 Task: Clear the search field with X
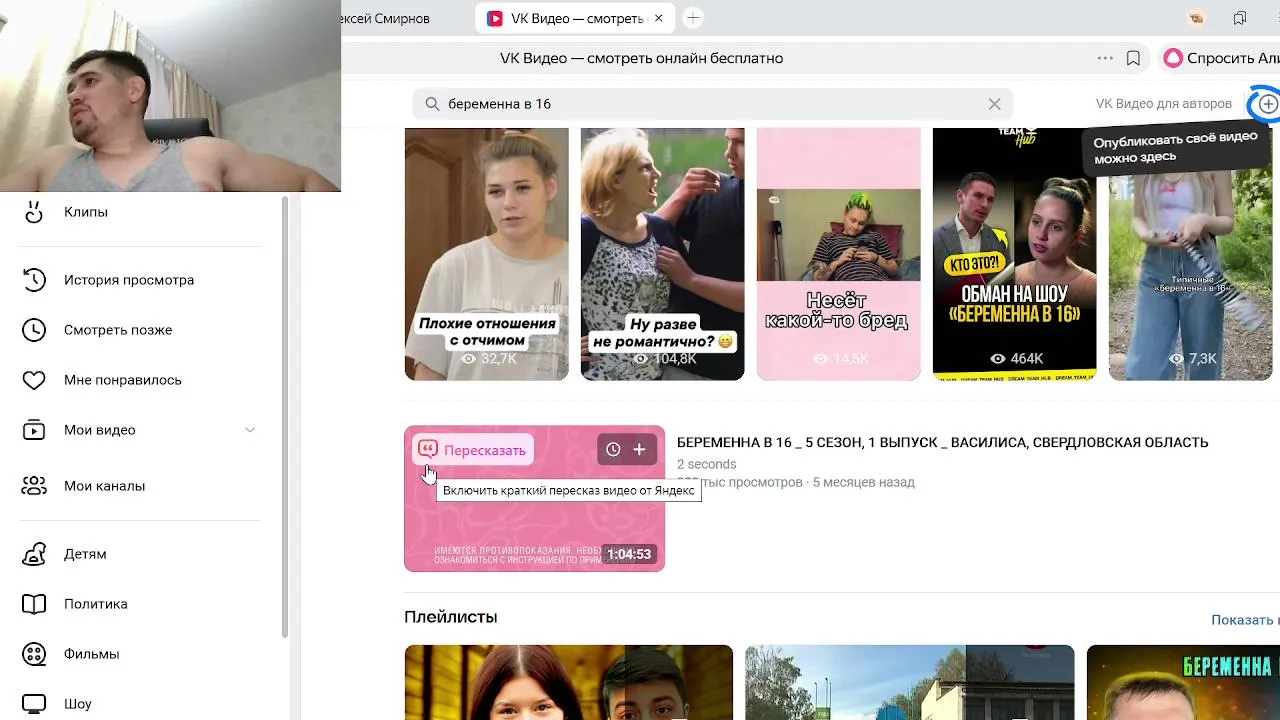994,104
